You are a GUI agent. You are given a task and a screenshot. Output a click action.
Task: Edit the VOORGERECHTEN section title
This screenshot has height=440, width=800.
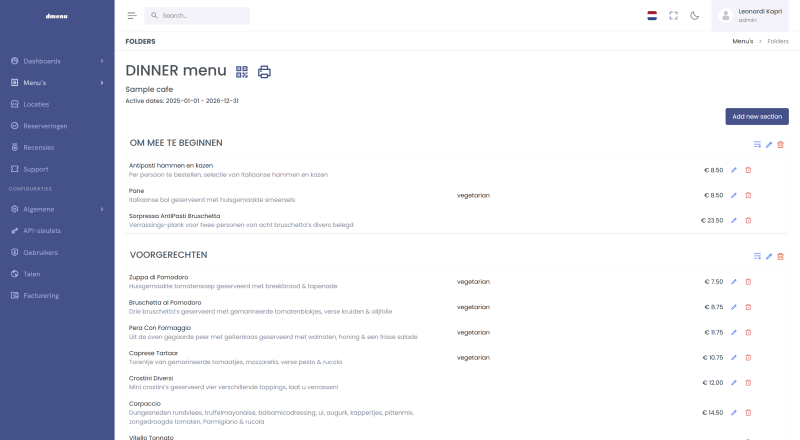(x=769, y=257)
